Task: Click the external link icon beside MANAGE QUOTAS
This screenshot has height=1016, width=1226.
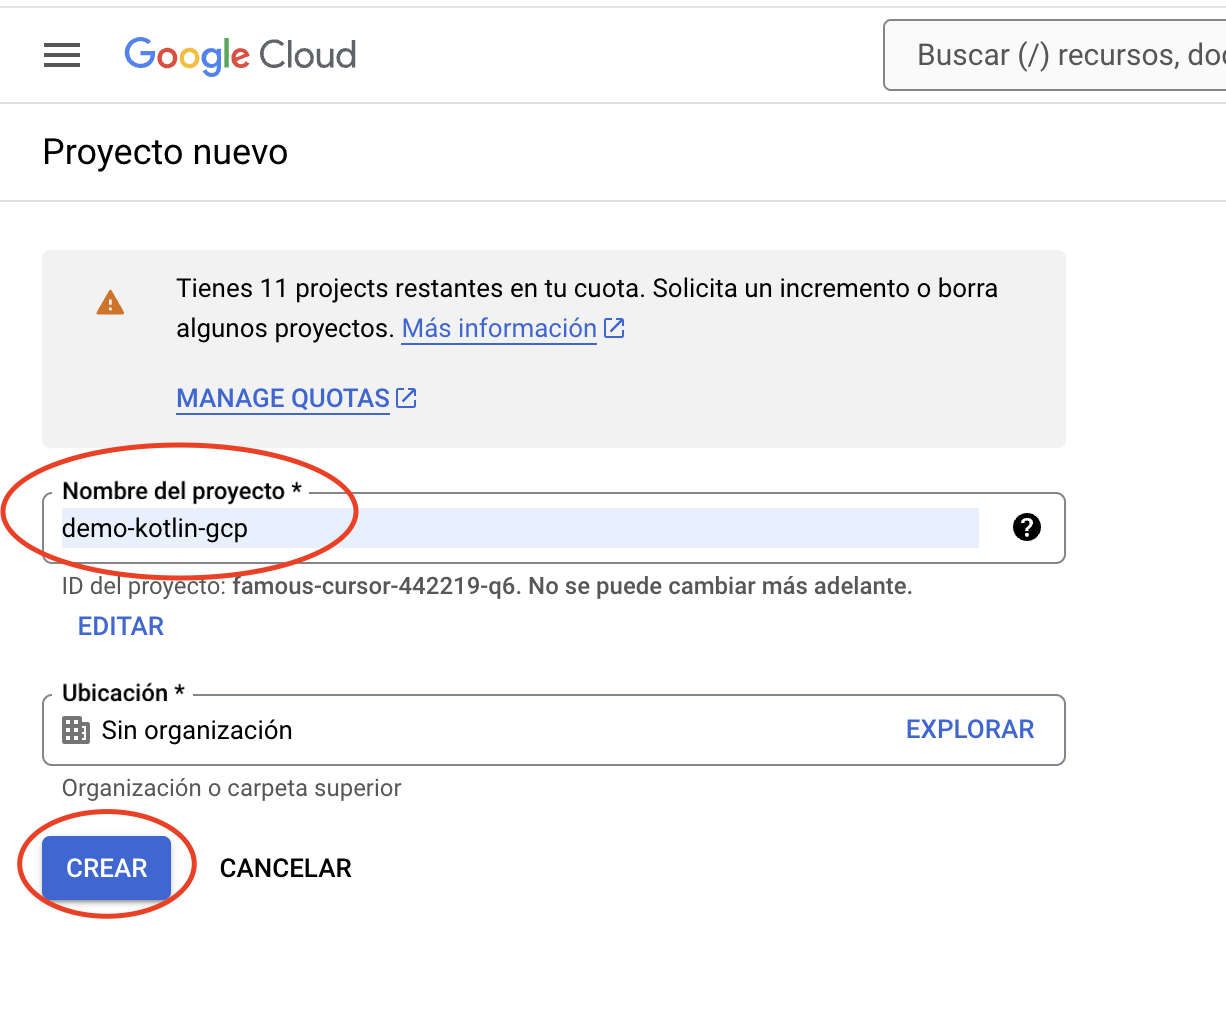Action: pyautogui.click(x=406, y=396)
